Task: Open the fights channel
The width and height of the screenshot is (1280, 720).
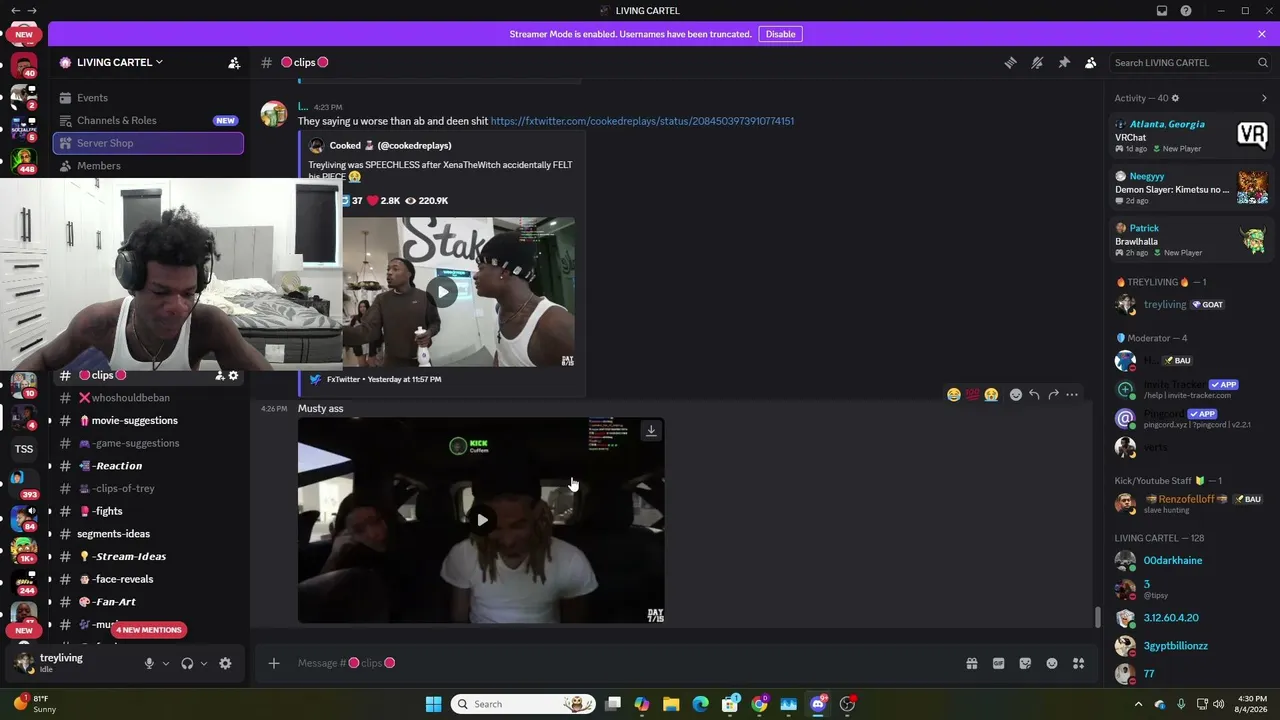Action: (148, 511)
